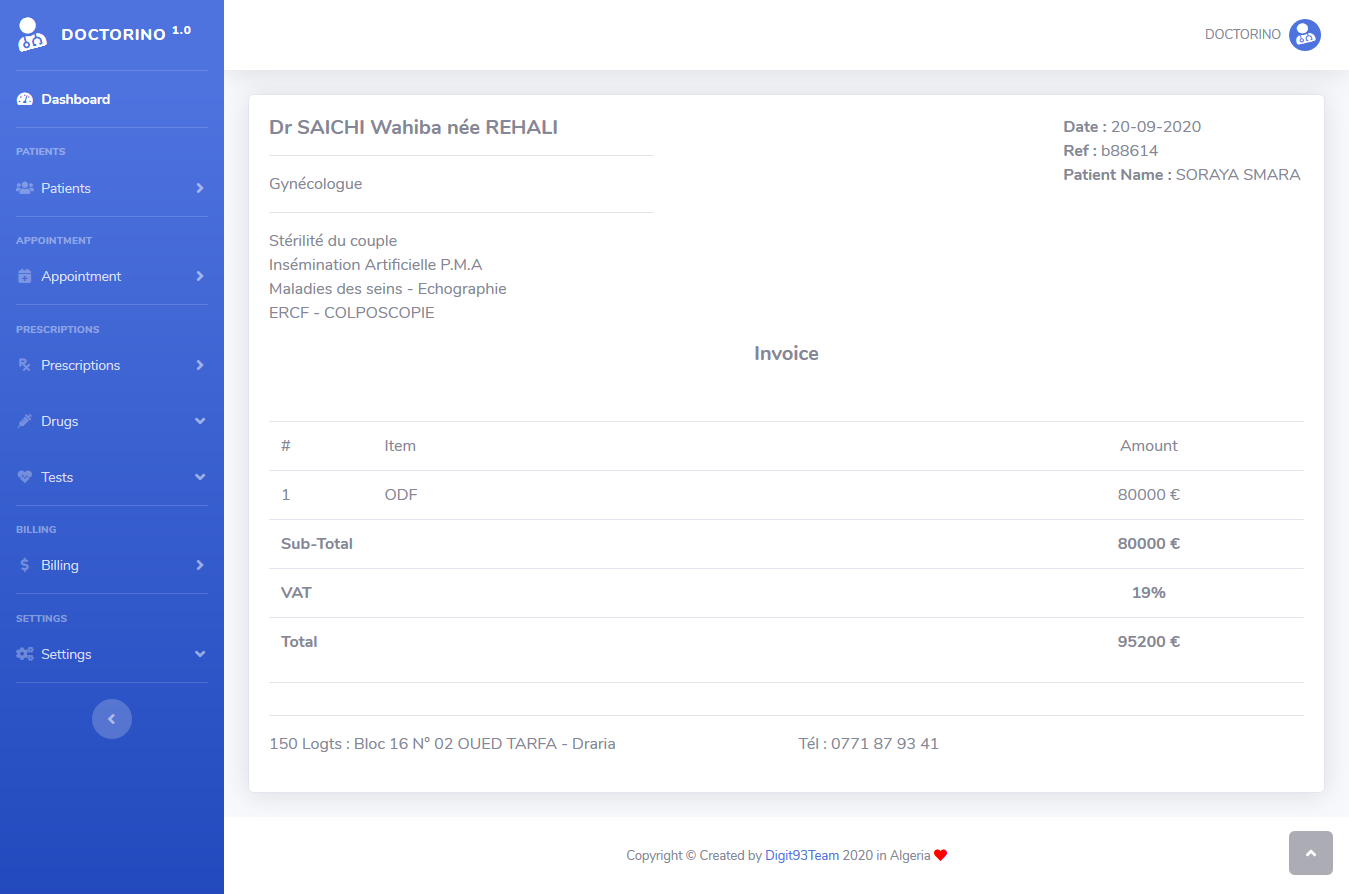Image resolution: width=1349 pixels, height=894 pixels.
Task: Open the user avatar in top bar
Action: coord(1304,35)
